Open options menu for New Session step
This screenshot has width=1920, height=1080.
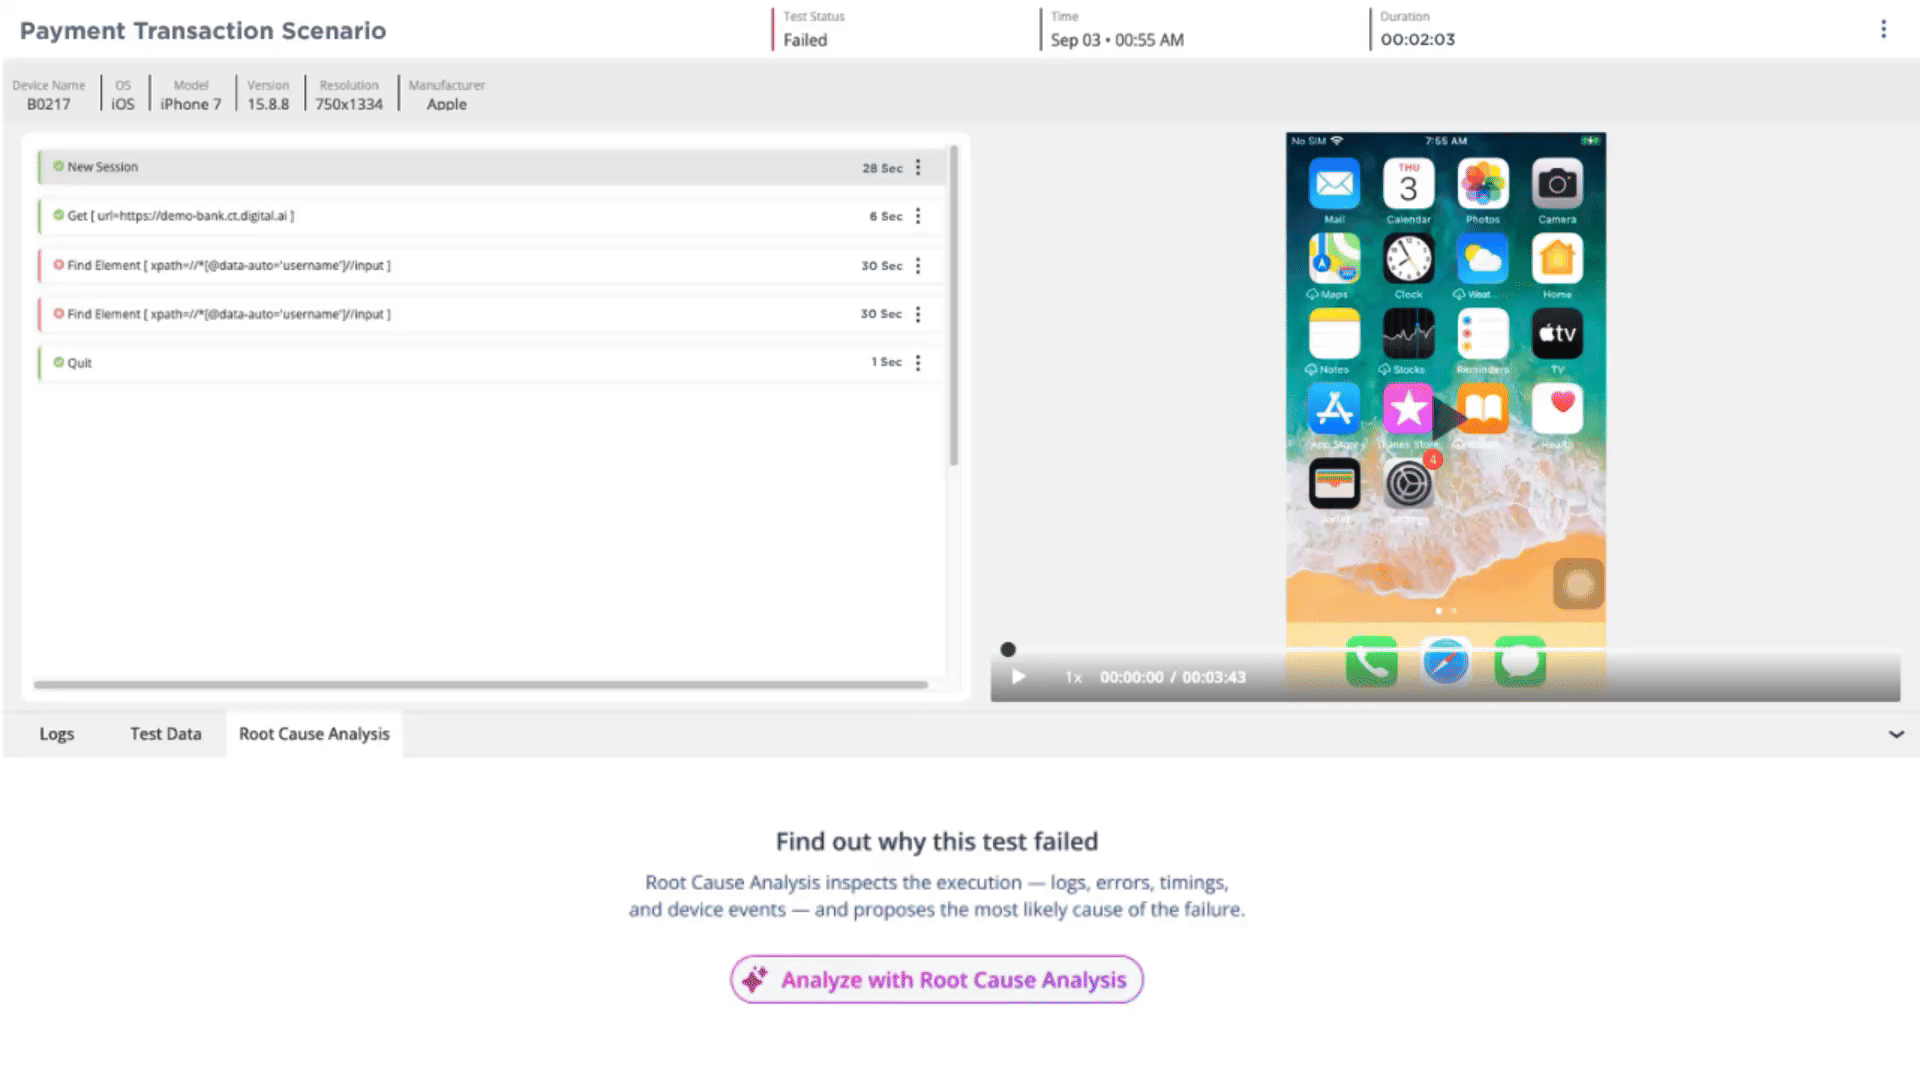pyautogui.click(x=918, y=168)
